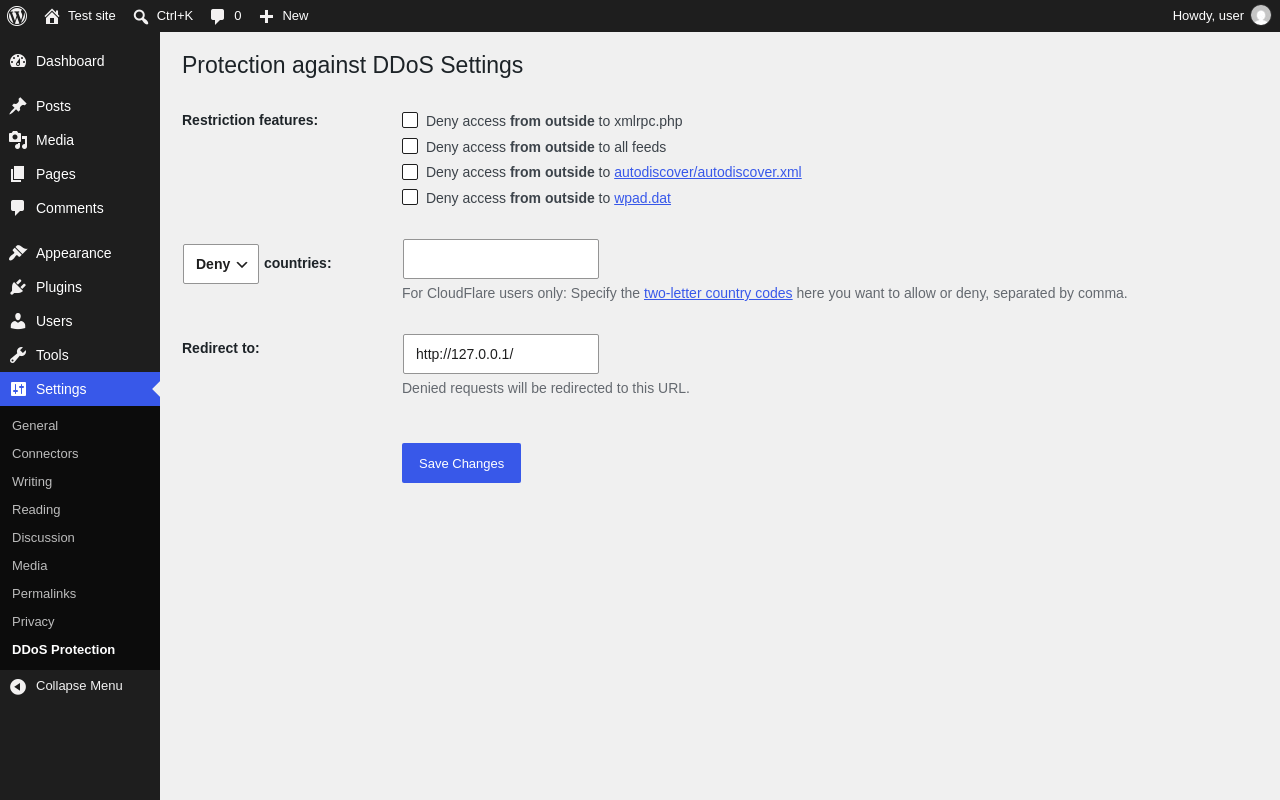Click the Ctrl+K search shortcut label
The height and width of the screenshot is (800, 1280).
click(175, 16)
